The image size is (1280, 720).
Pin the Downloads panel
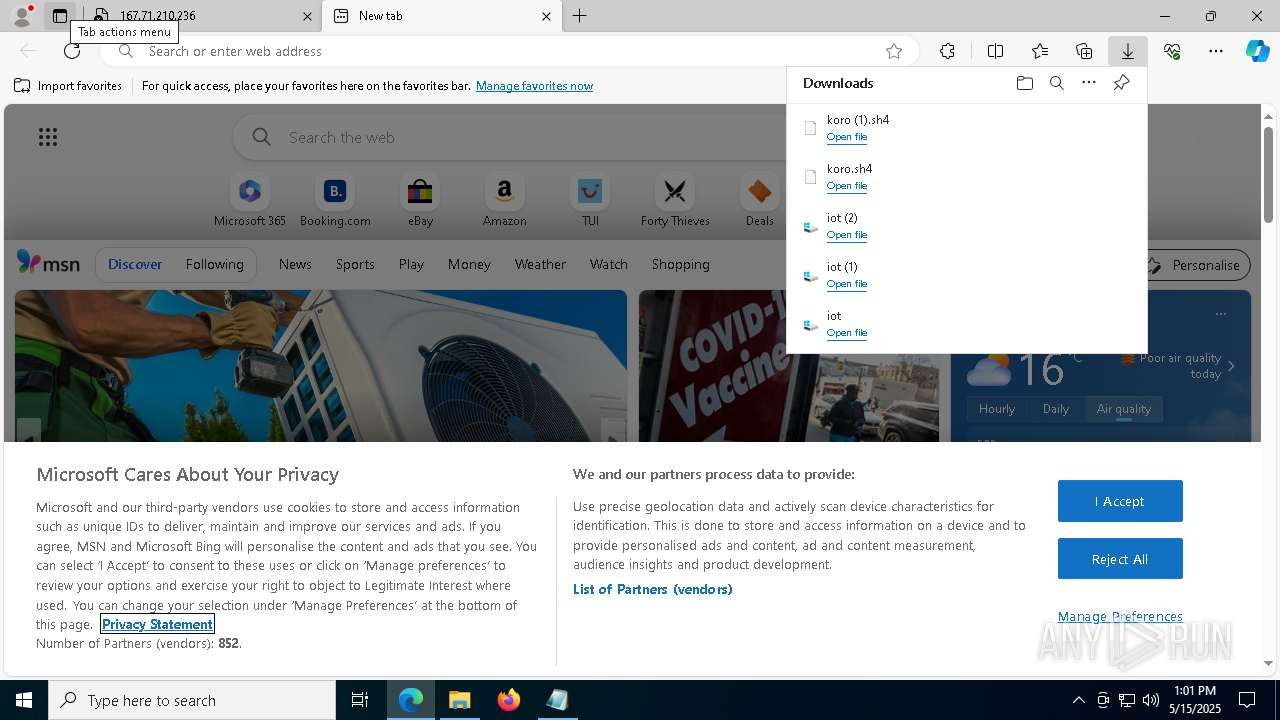[x=1121, y=83]
